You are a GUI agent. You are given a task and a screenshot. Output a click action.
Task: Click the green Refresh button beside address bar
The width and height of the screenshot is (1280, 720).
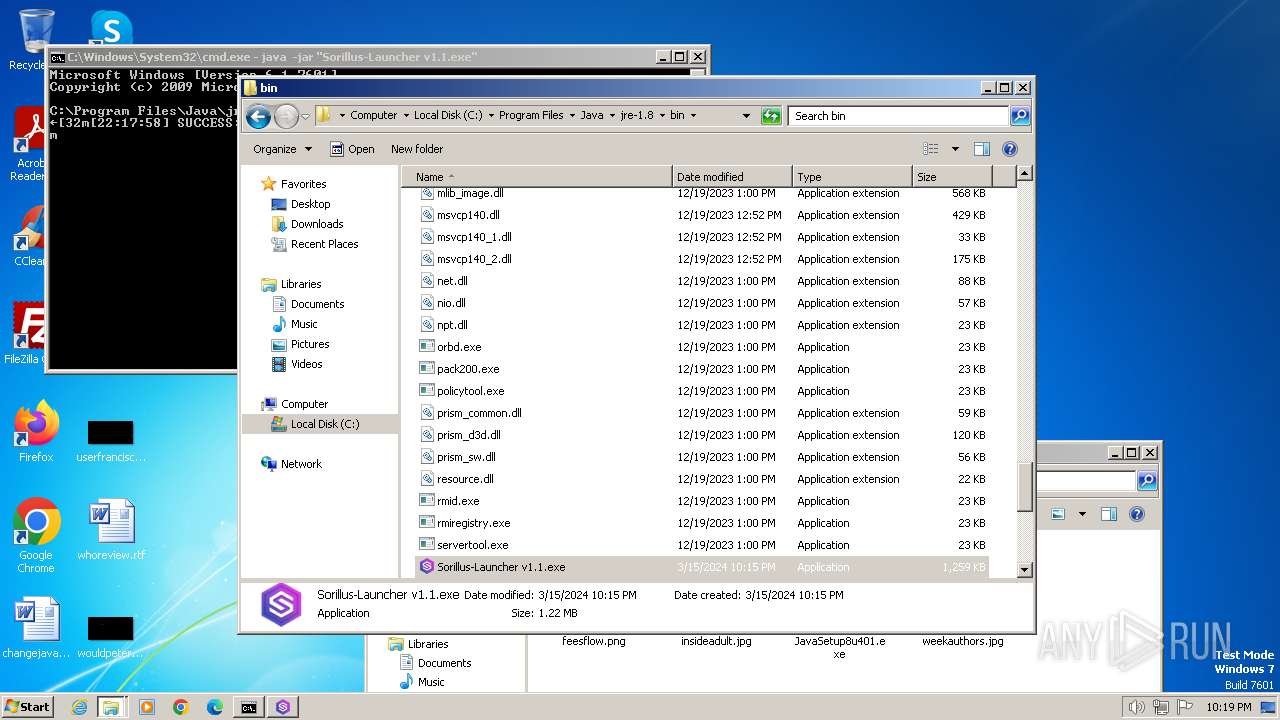770,116
